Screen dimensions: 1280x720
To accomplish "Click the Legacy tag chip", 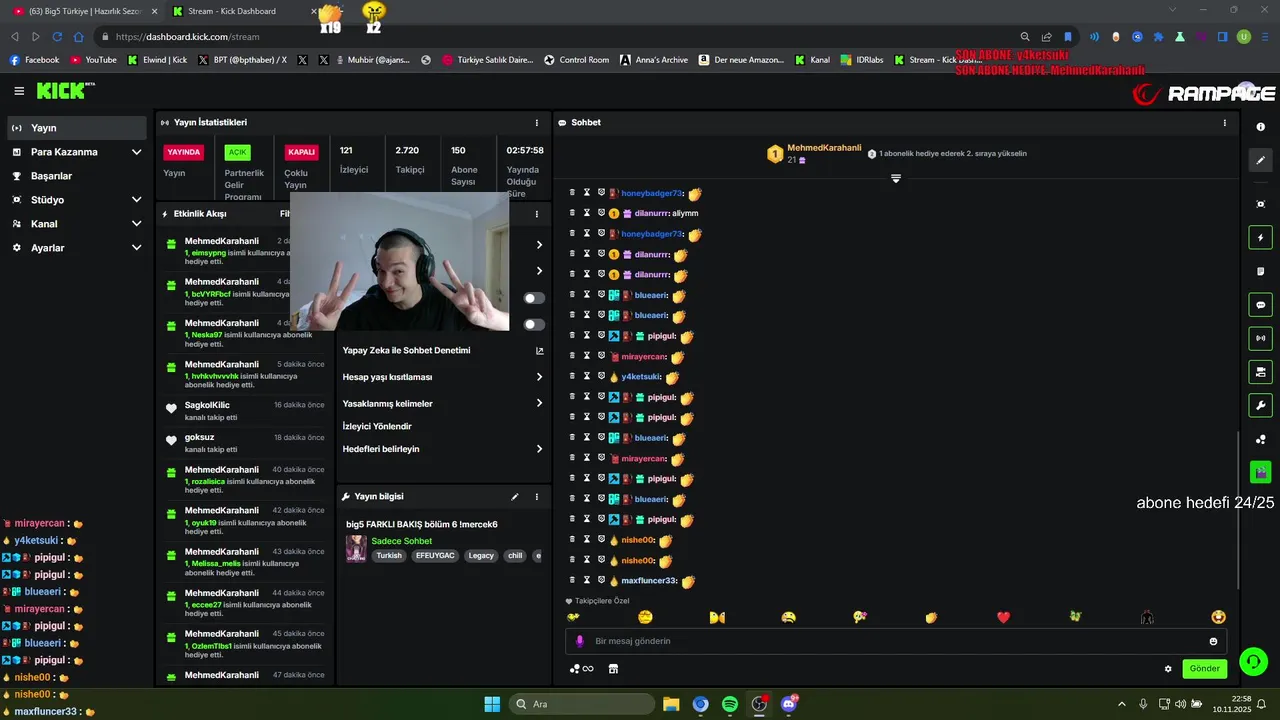I will (x=481, y=556).
